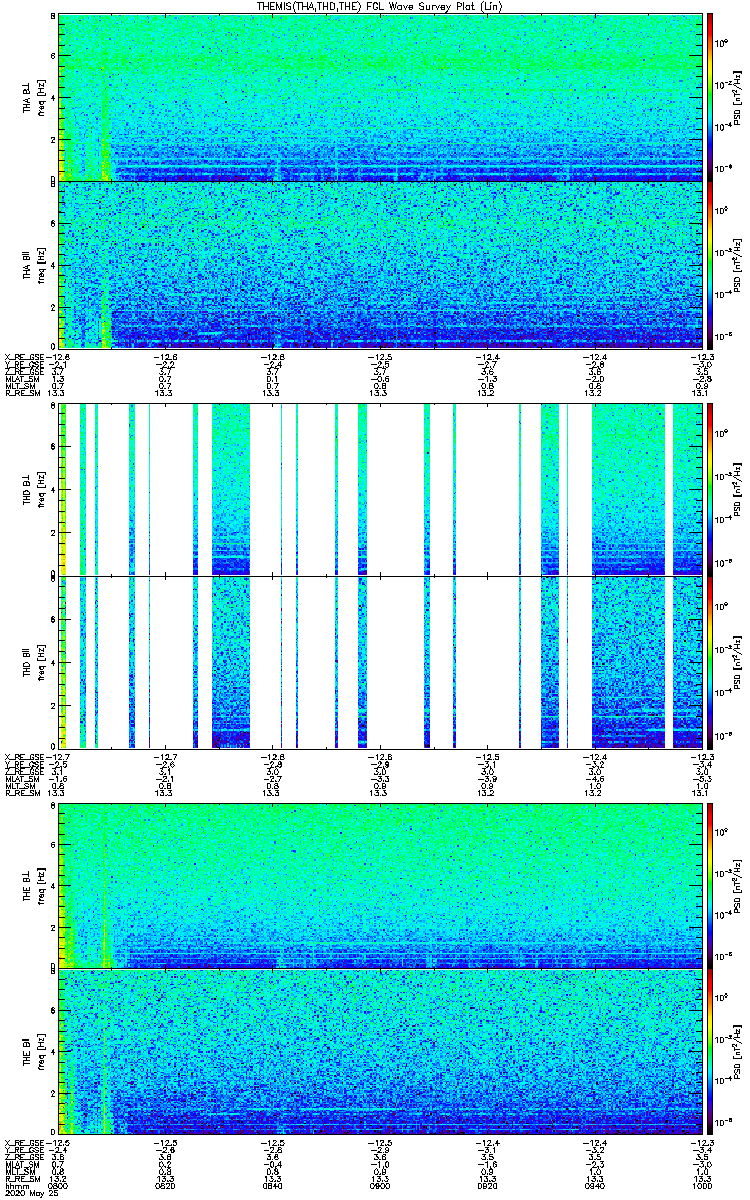Click the X_RE_GSE row label under the THD panels
This screenshot has width=750, height=1200.
click(x=23, y=757)
